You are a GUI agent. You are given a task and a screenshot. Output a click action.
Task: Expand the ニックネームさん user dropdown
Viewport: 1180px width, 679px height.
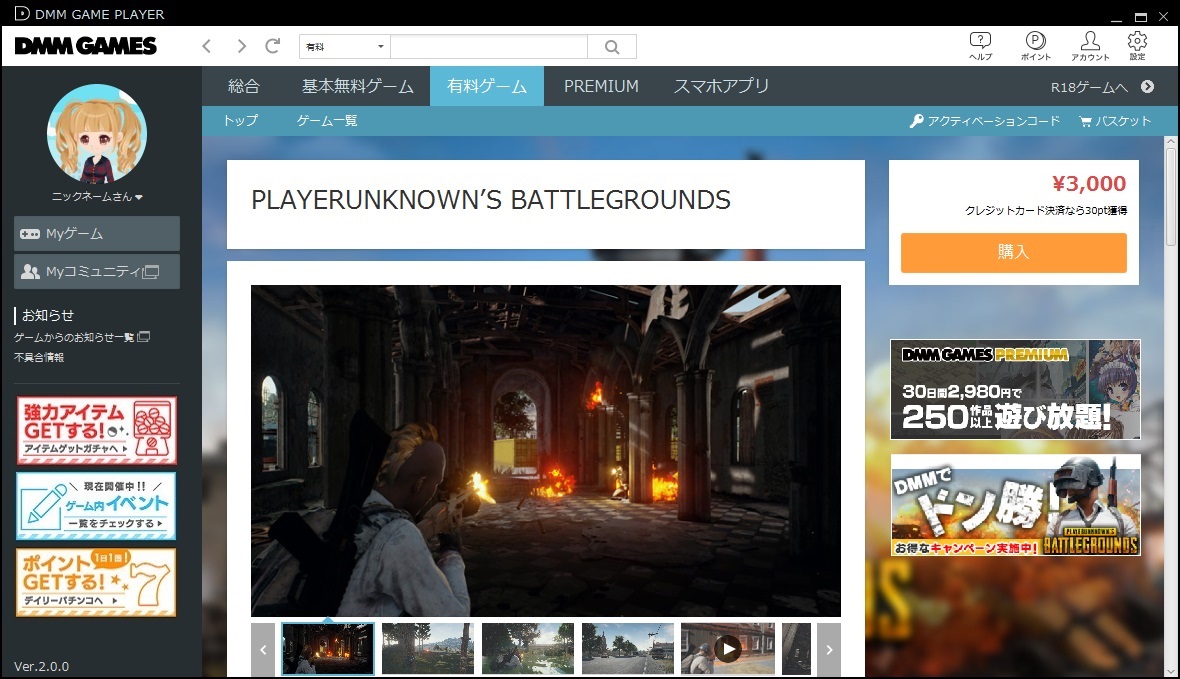tap(97, 196)
